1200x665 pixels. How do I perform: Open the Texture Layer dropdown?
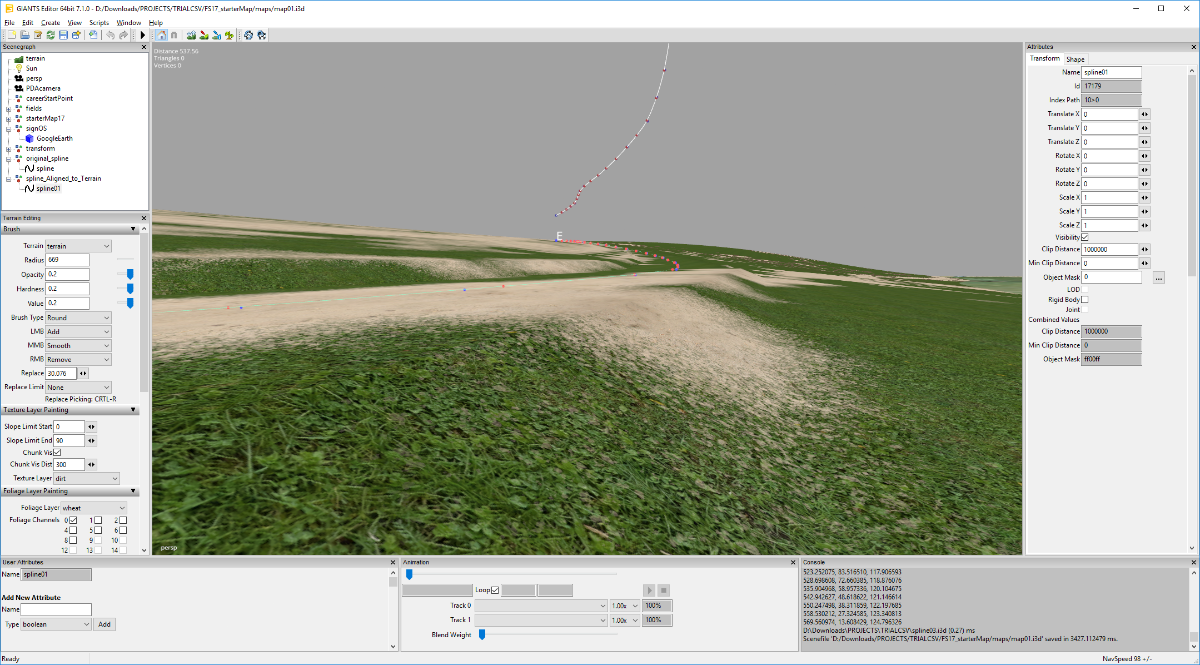pos(86,478)
